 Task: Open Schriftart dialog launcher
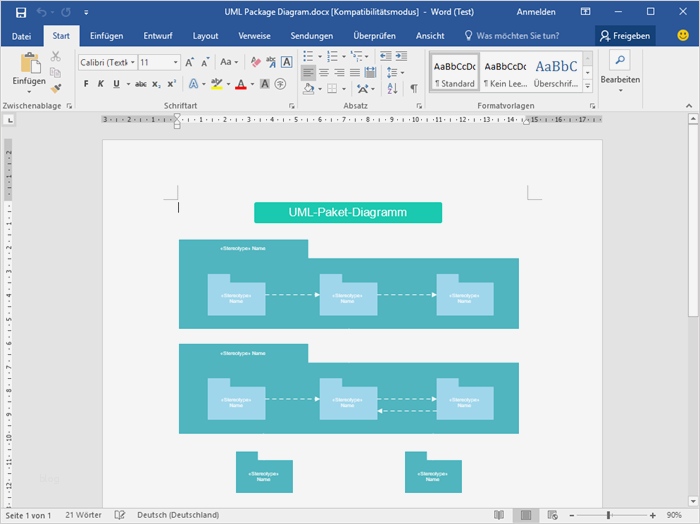(292, 106)
